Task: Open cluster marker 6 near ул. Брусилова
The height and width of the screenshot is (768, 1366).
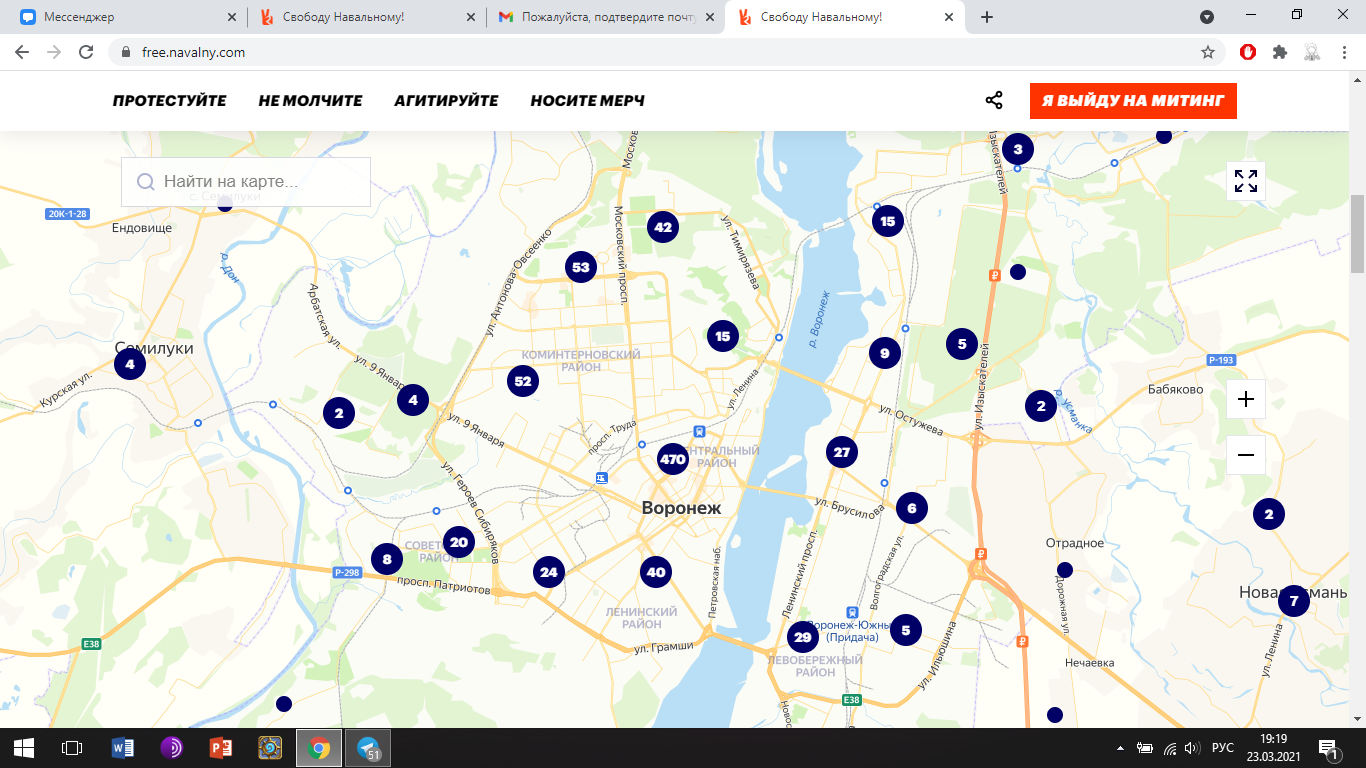Action: (911, 508)
